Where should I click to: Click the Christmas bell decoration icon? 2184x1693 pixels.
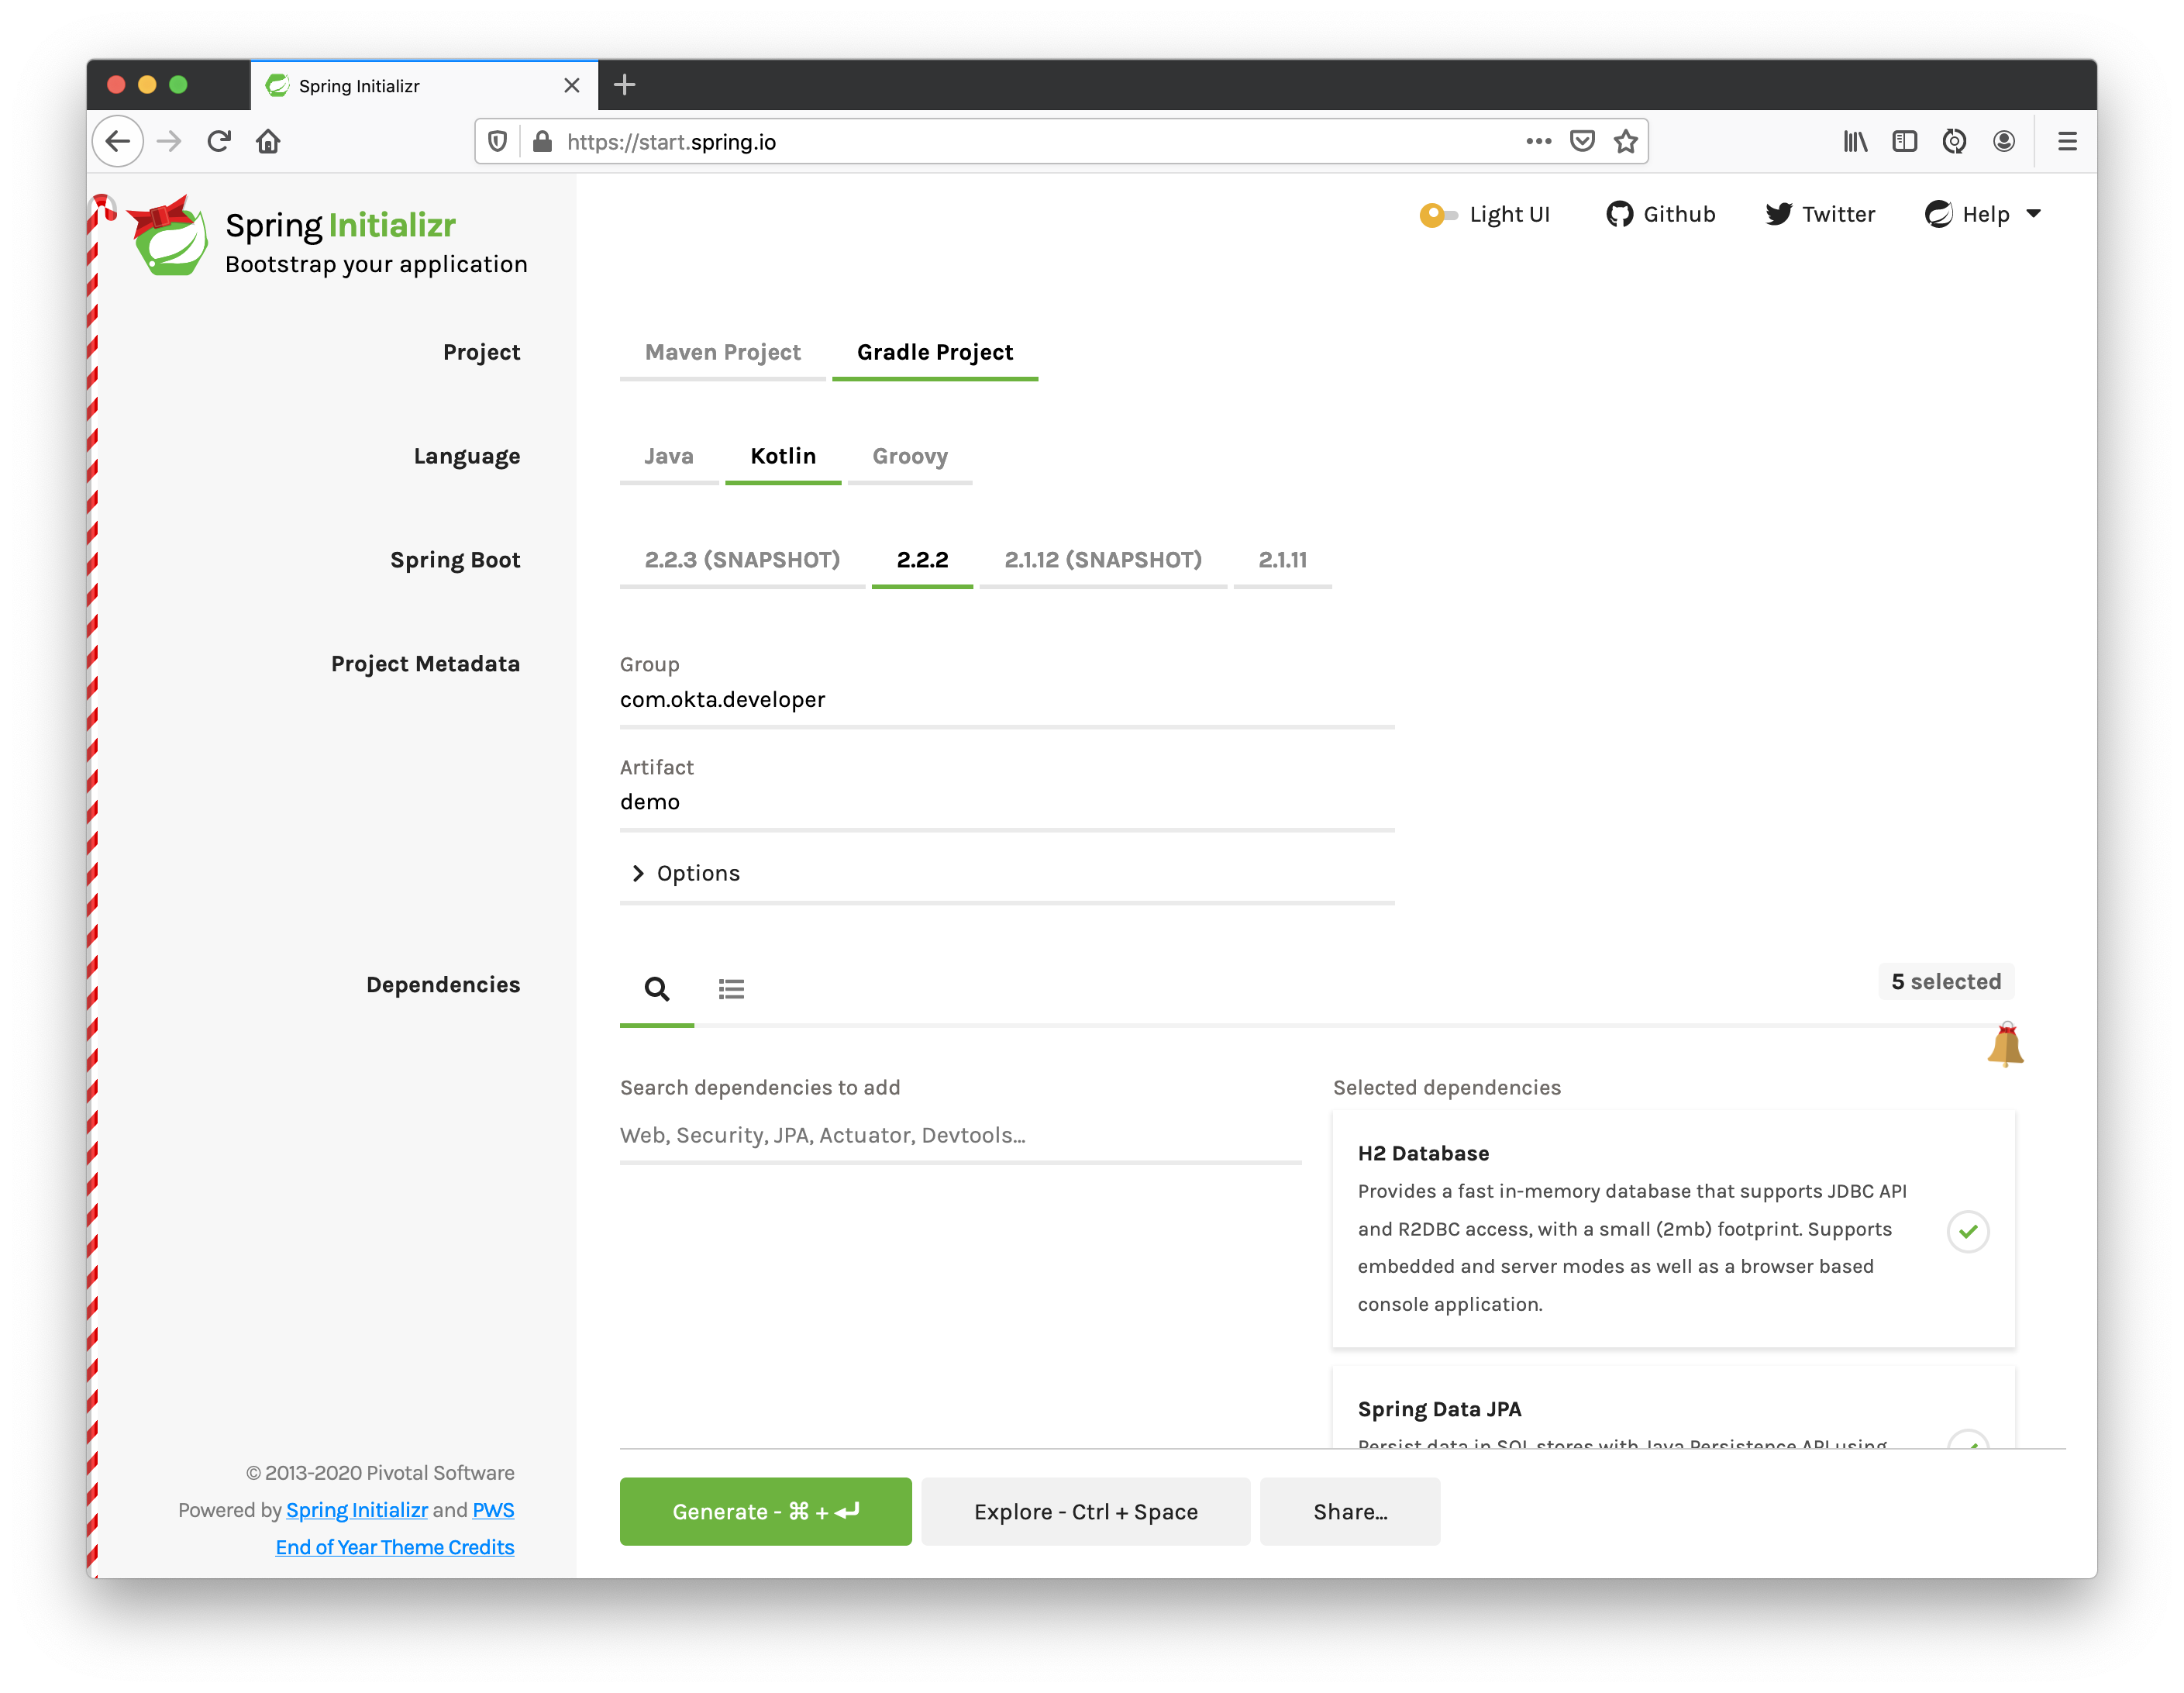point(2005,1046)
